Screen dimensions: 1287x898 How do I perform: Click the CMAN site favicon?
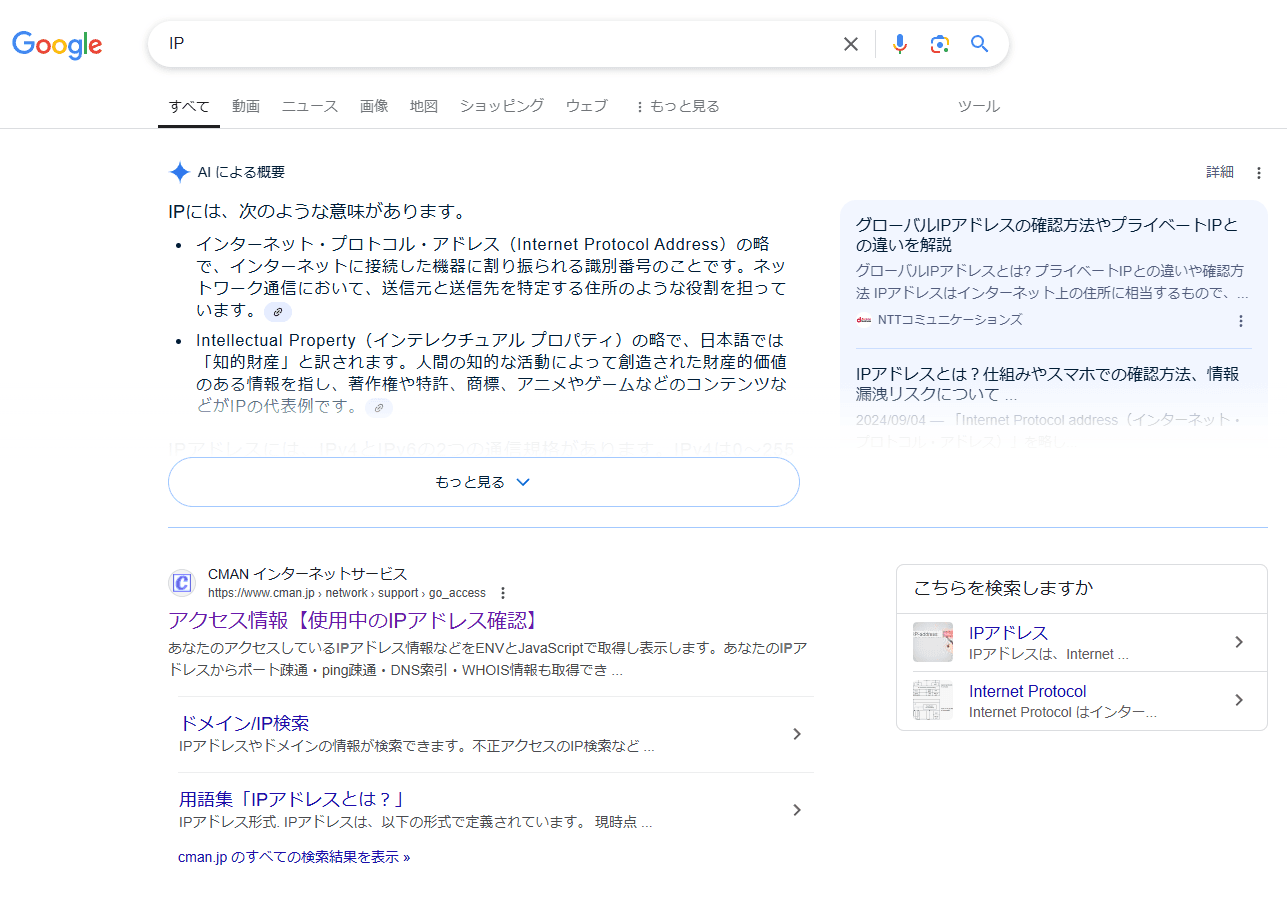(182, 583)
